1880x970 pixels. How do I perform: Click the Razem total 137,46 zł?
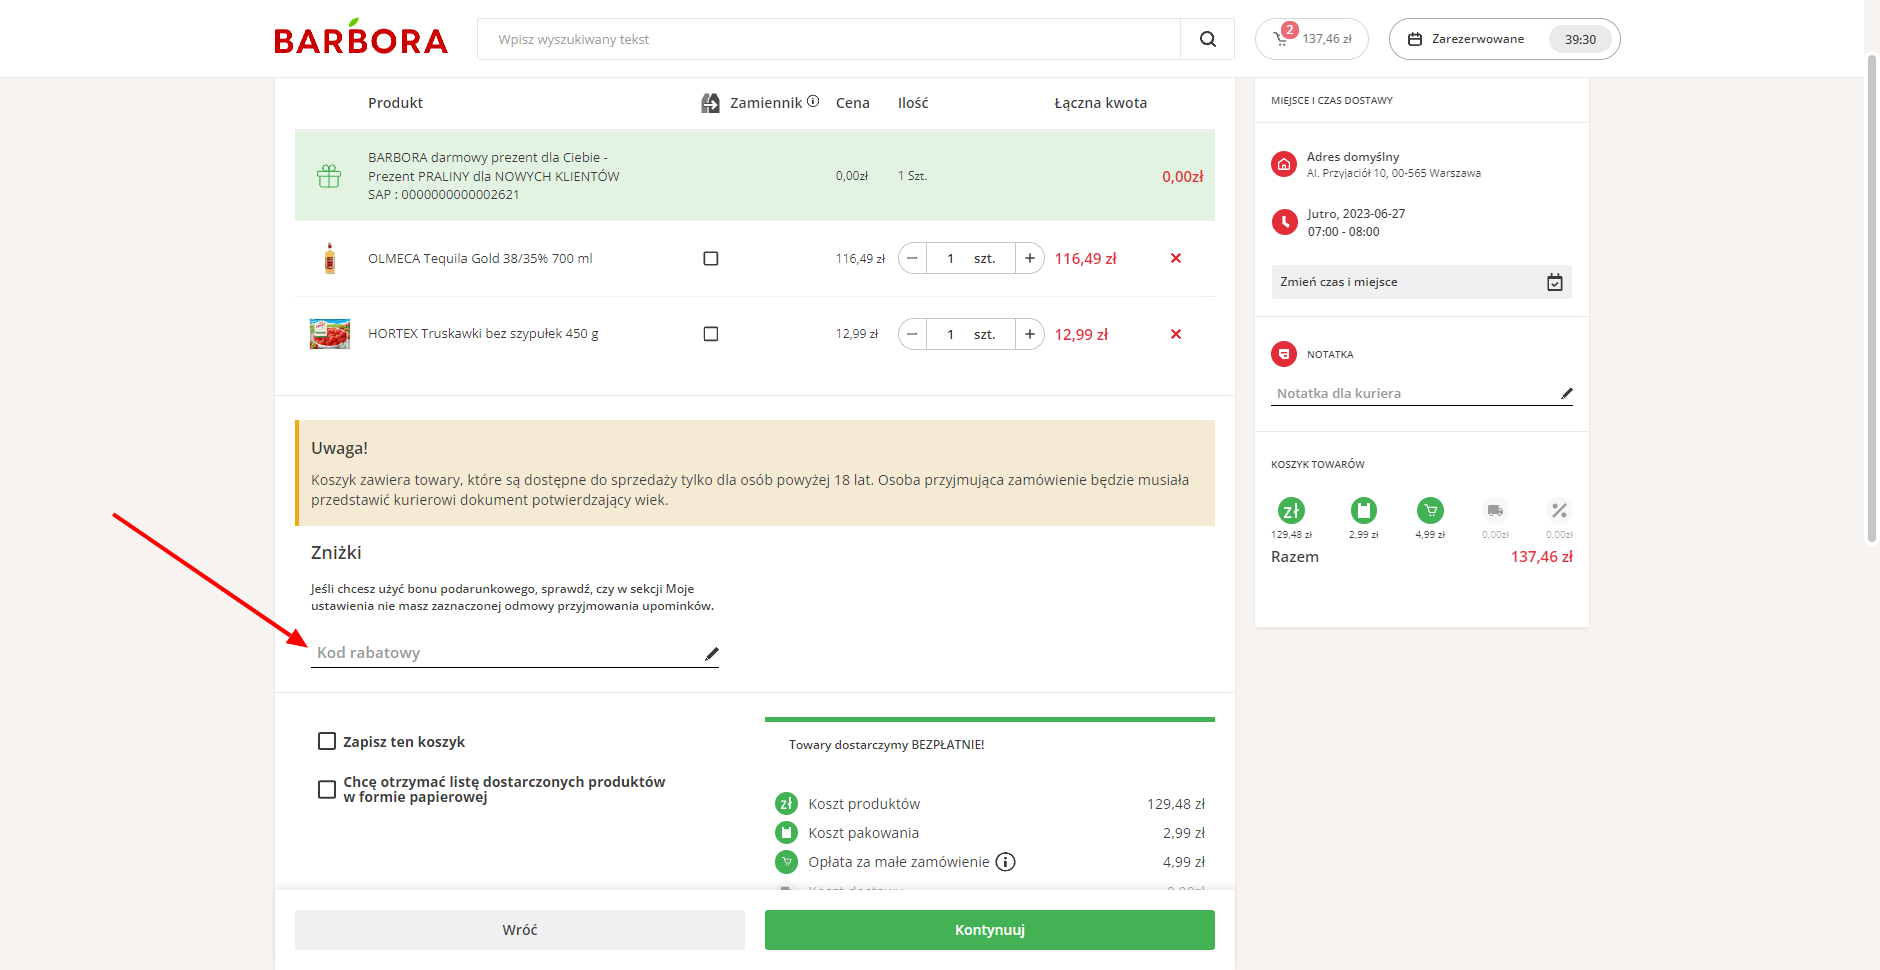(1541, 557)
